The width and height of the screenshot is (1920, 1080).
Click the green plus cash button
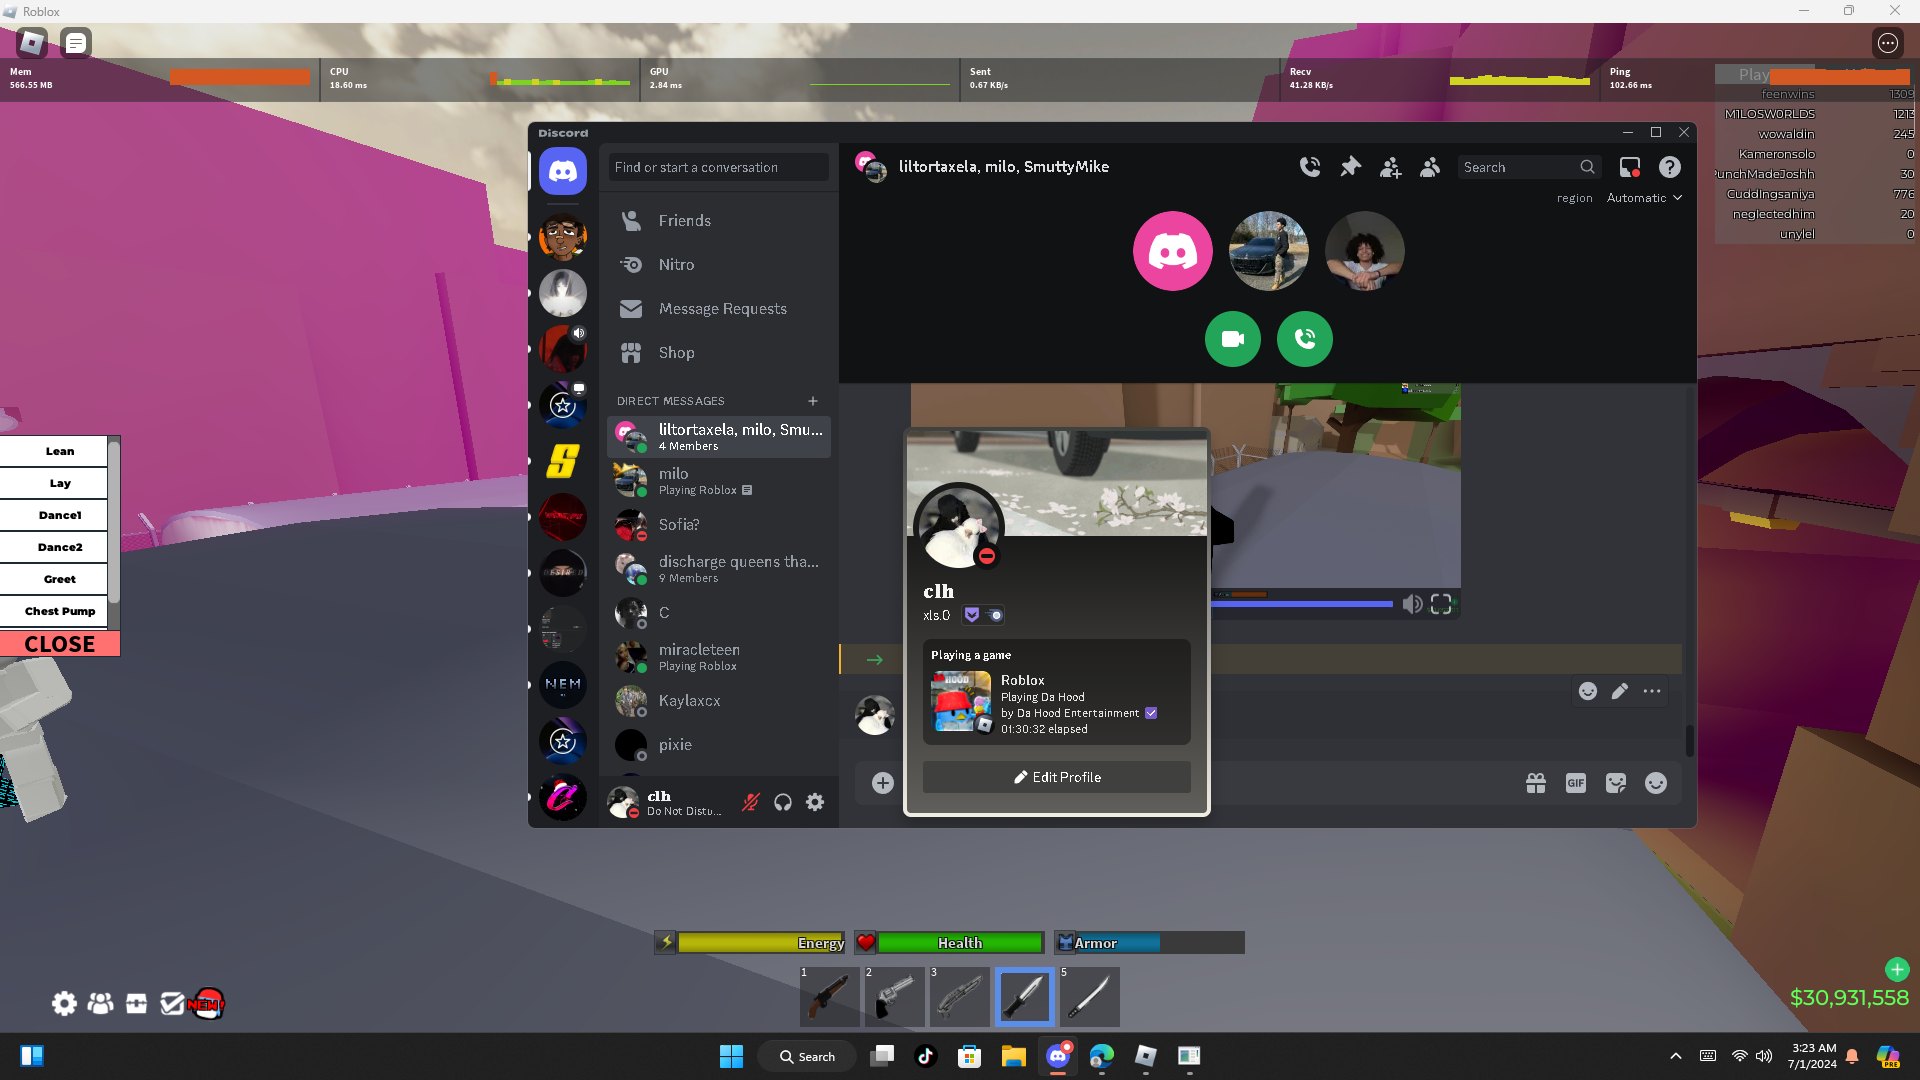1897,969
